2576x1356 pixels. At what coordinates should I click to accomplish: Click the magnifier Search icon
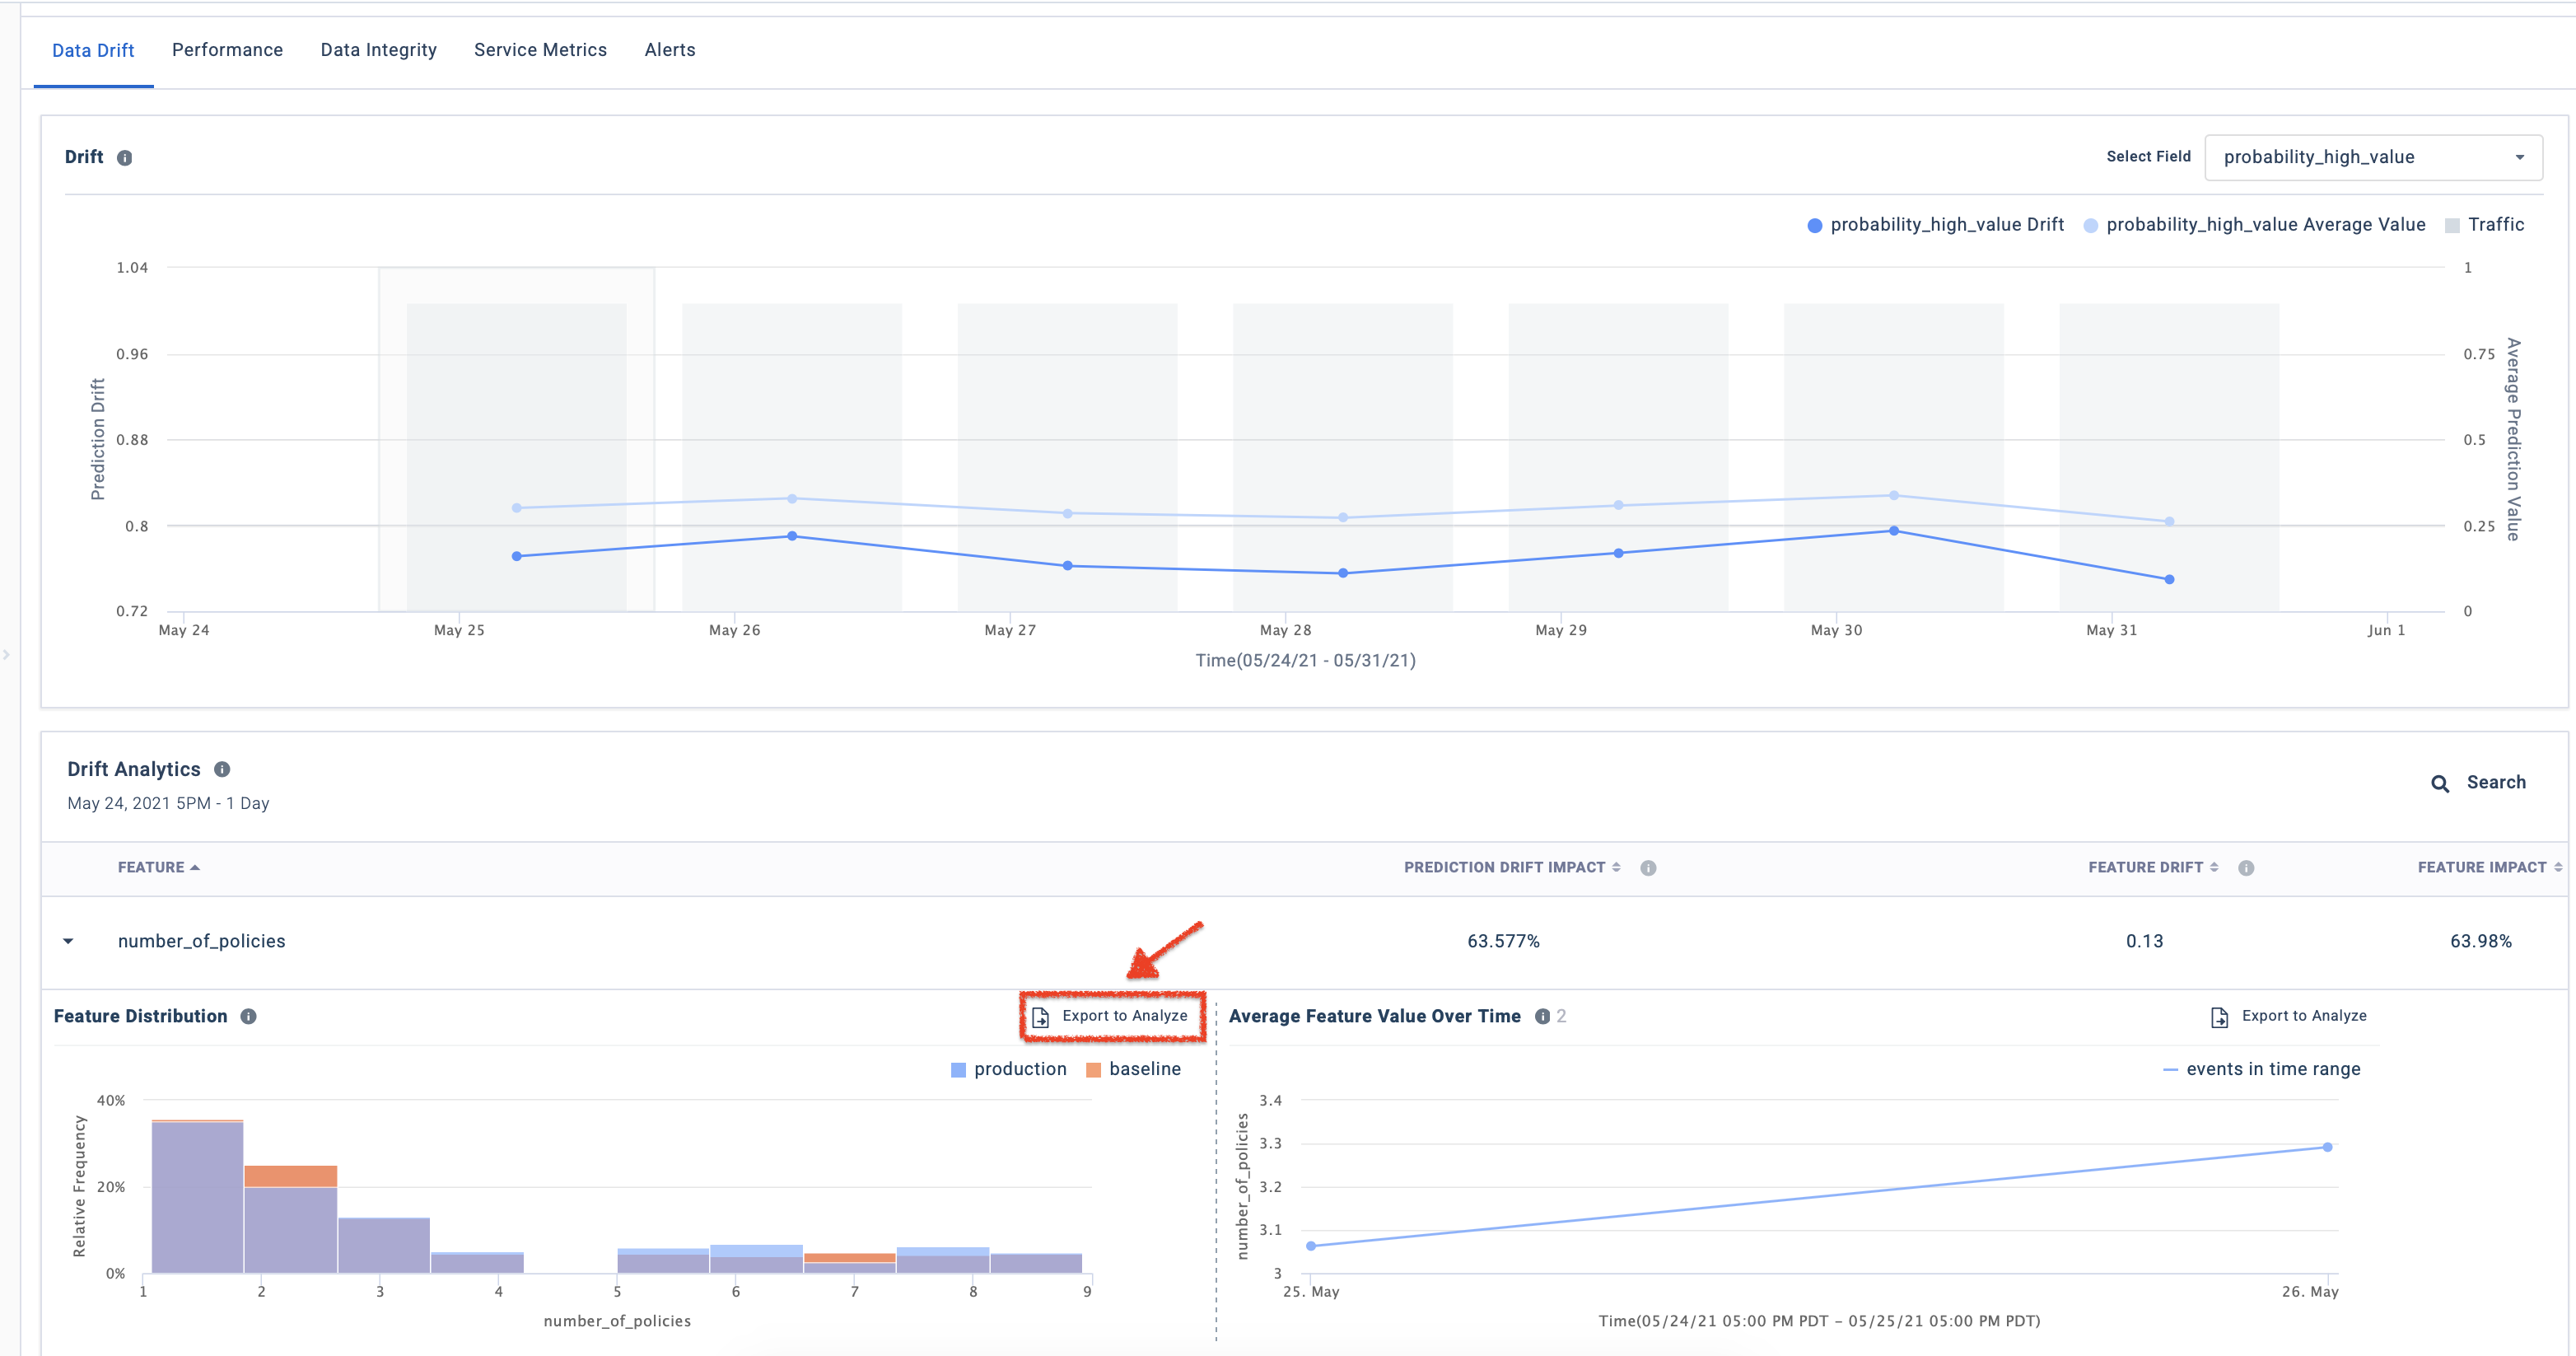pyautogui.click(x=2440, y=783)
